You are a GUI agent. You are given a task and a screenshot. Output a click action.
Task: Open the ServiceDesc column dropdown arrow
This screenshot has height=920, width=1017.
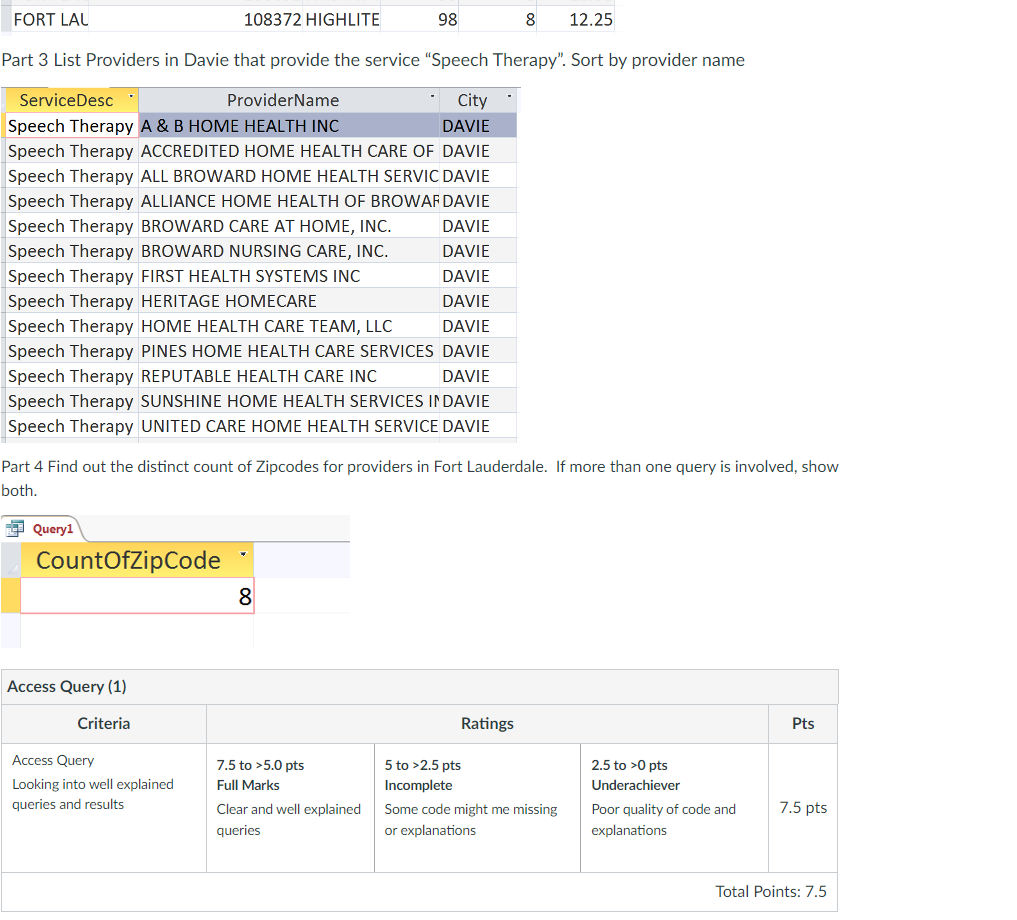coord(130,97)
